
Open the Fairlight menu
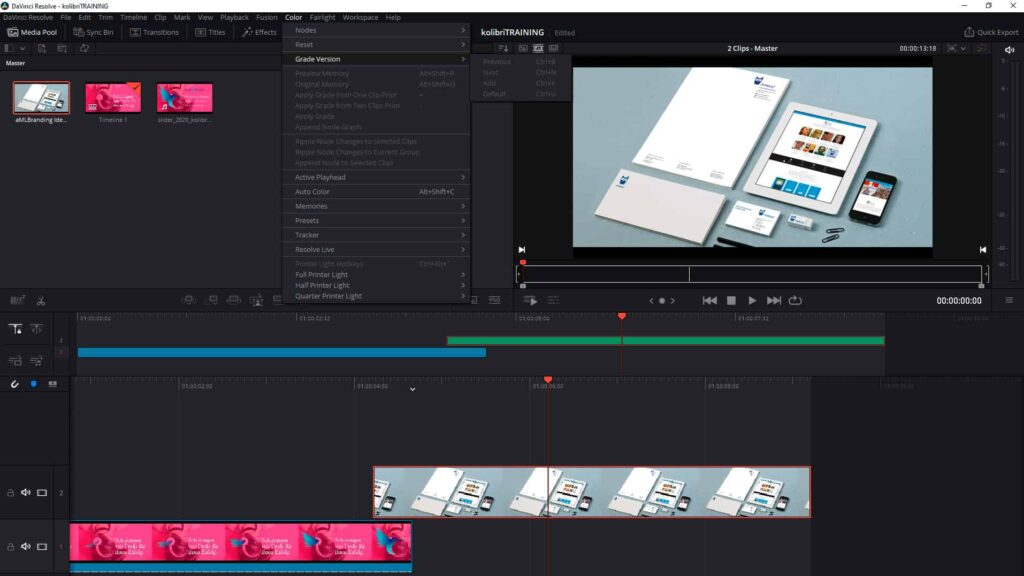[x=322, y=17]
